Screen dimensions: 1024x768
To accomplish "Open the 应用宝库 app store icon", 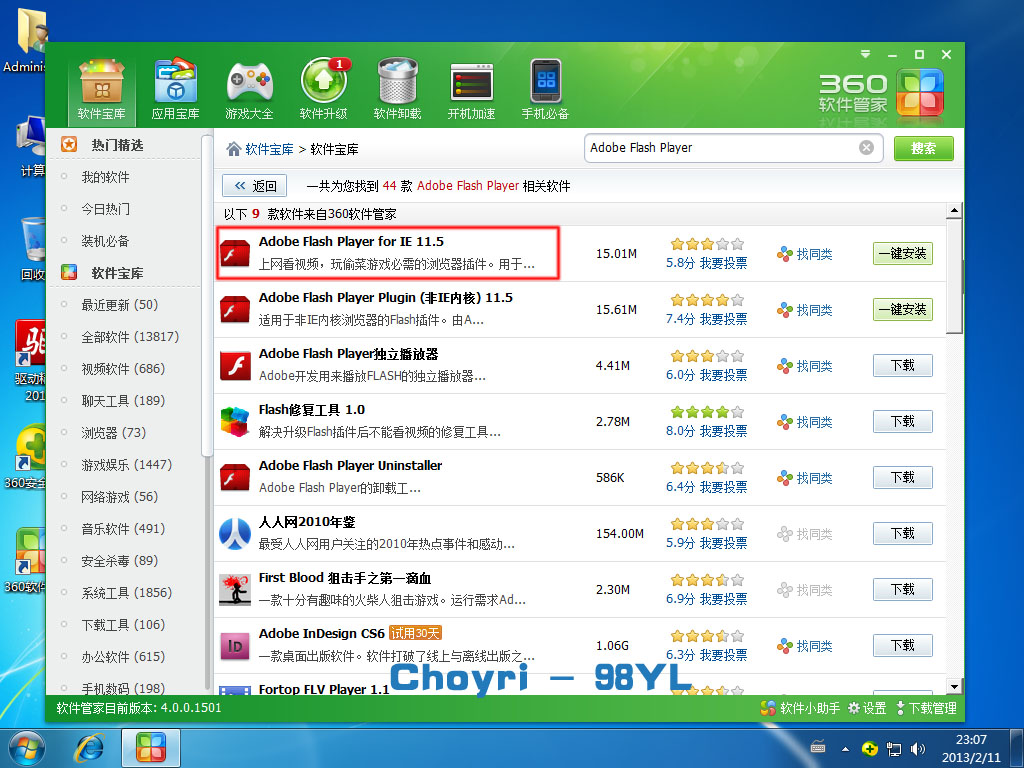I will click(175, 82).
